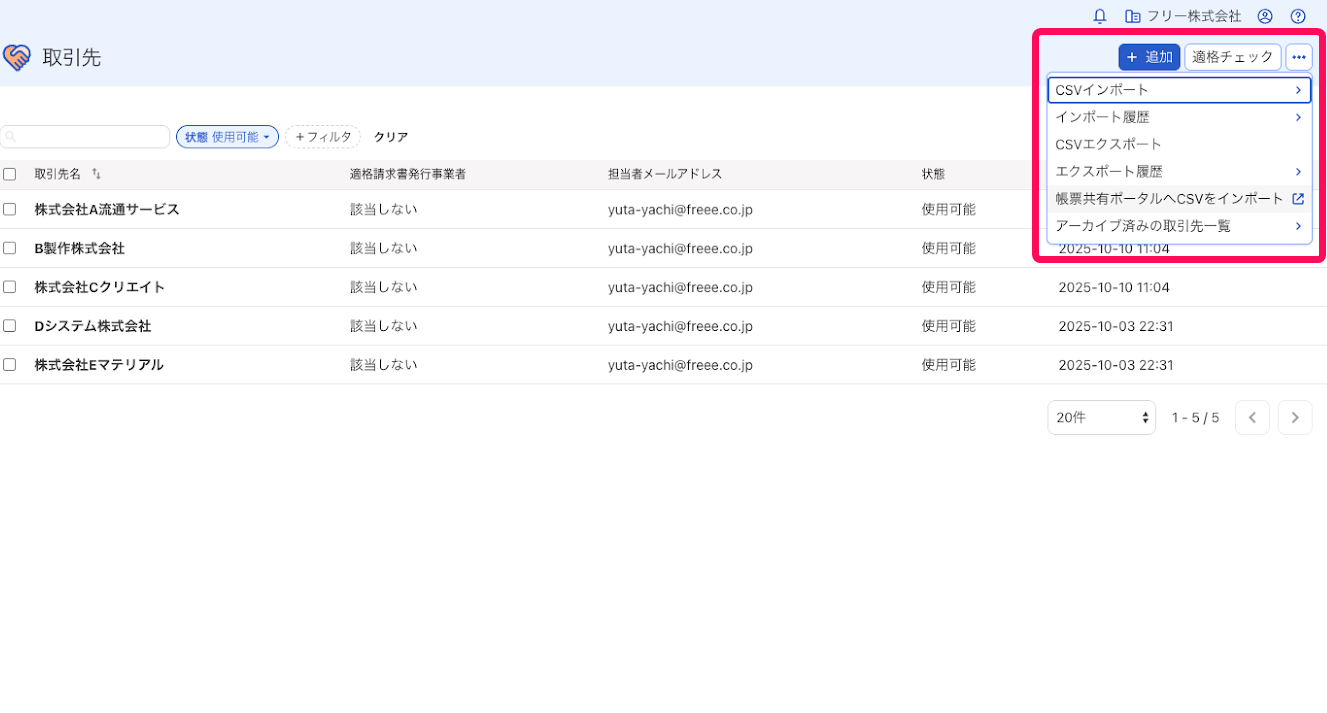
Task: Click the +フィルタ button
Action: pos(323,137)
